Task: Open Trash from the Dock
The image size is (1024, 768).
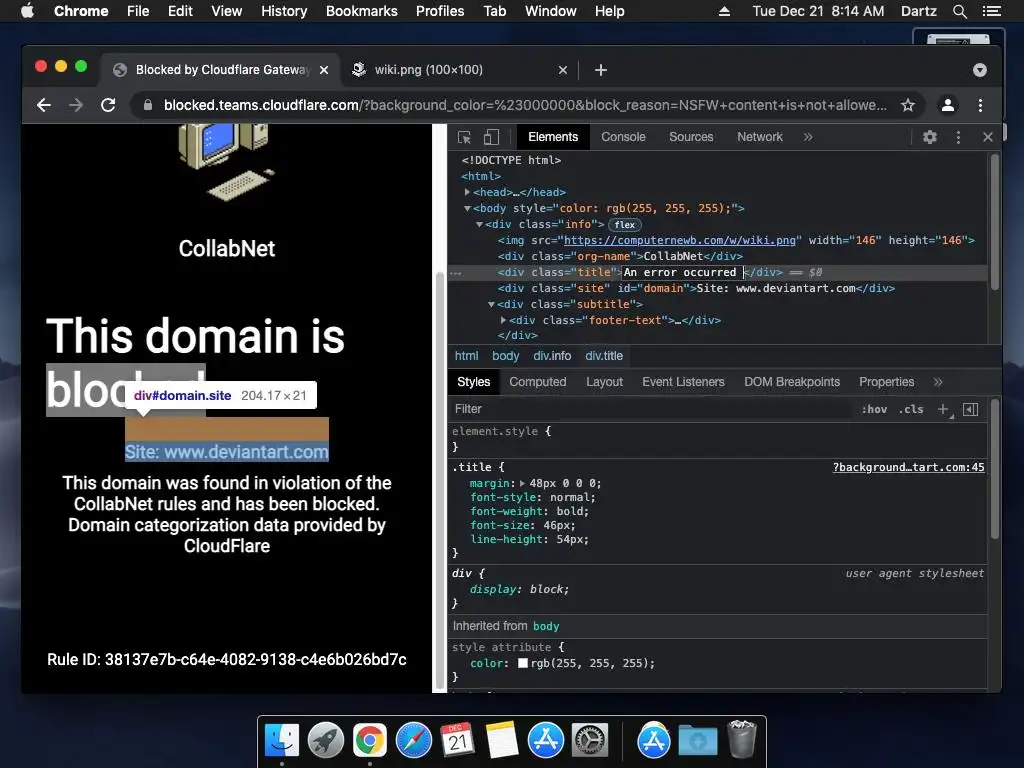Action: [742, 739]
